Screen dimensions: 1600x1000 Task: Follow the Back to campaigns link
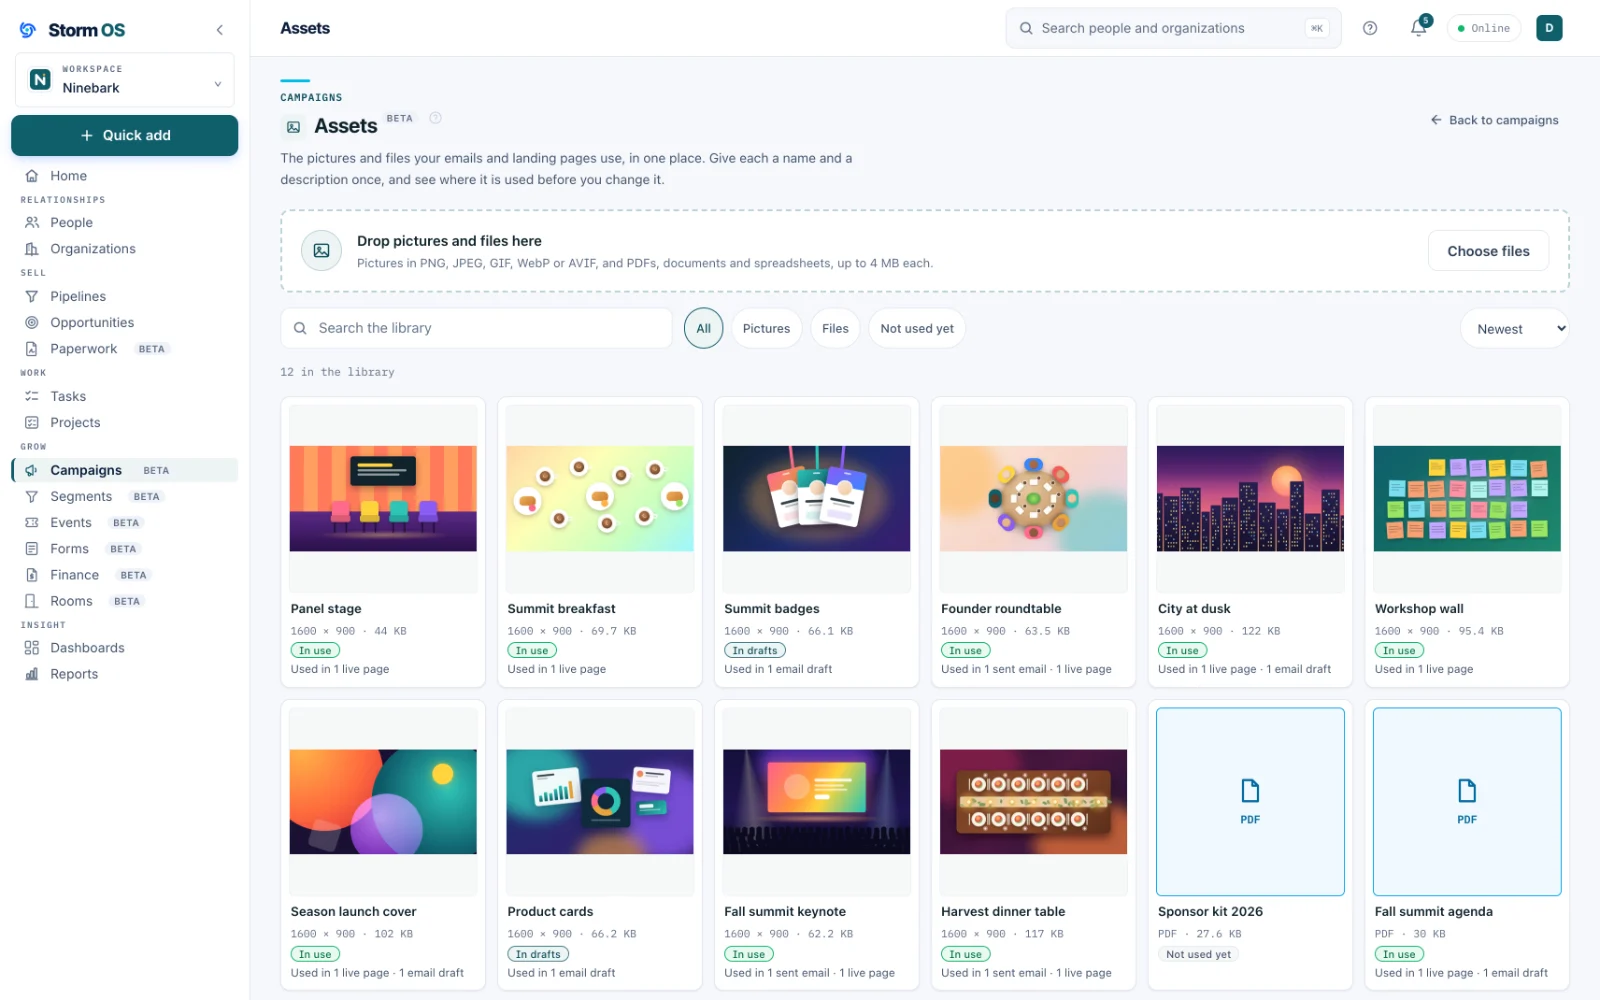[1495, 120]
